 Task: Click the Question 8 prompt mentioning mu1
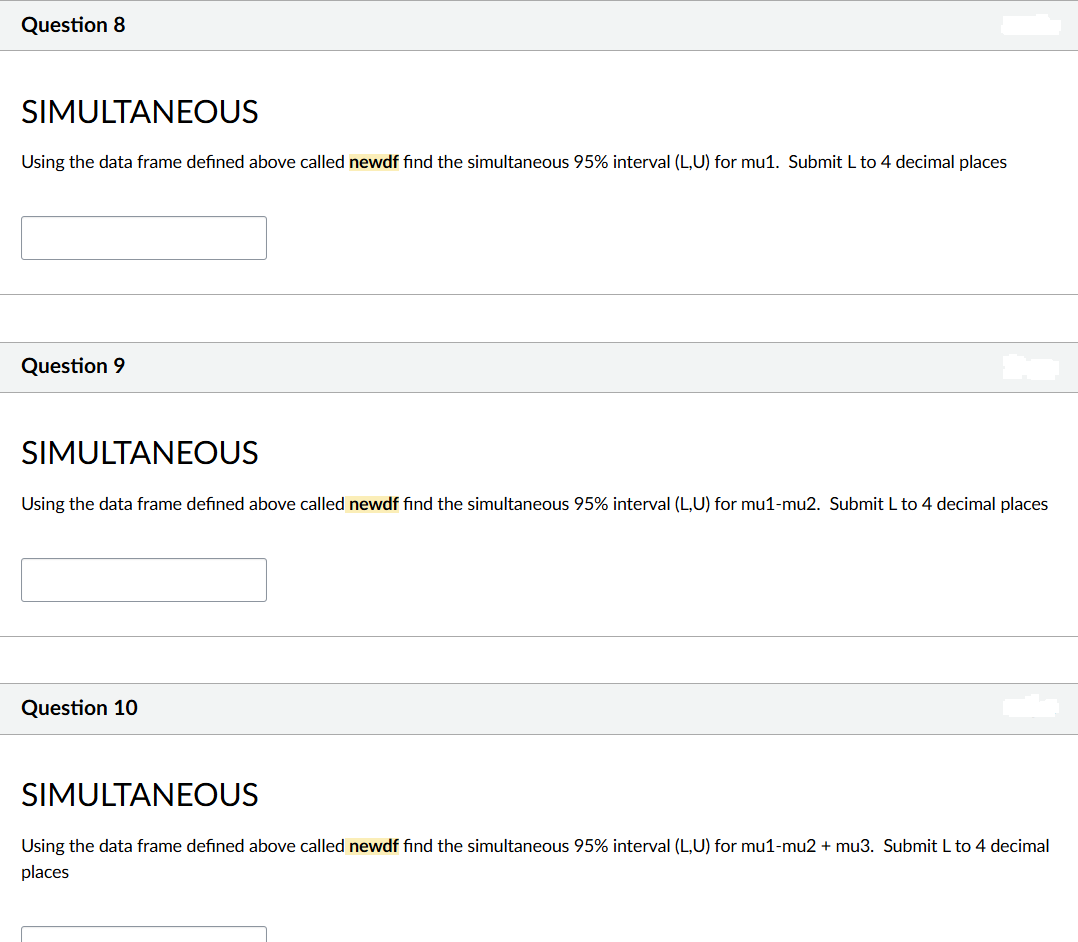pyautogui.click(x=514, y=162)
